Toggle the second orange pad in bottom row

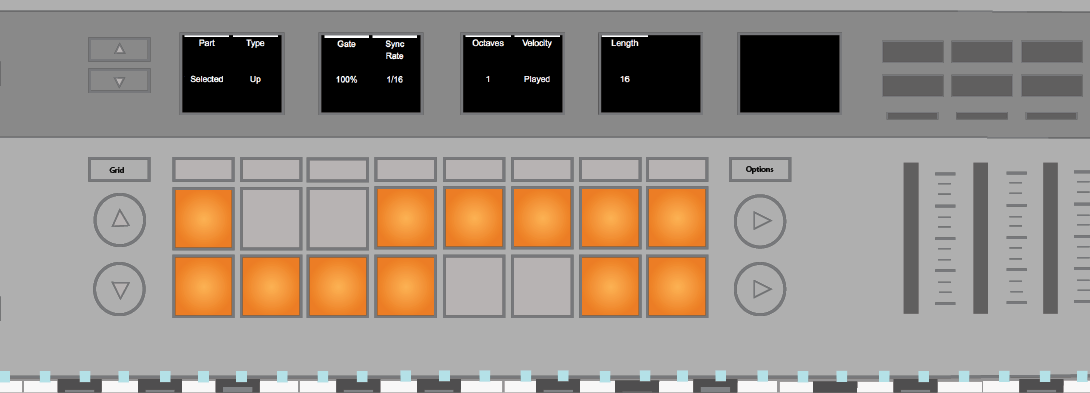pos(271,287)
